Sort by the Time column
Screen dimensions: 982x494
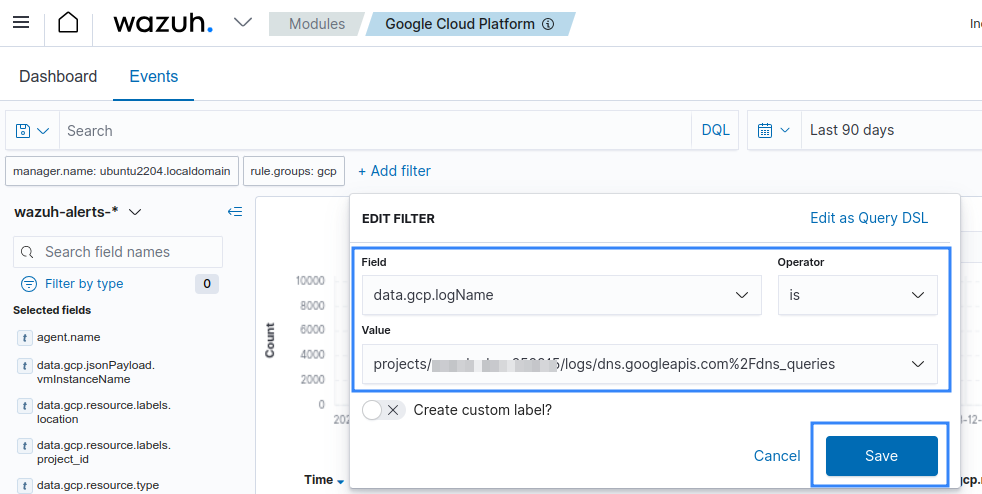tap(324, 480)
